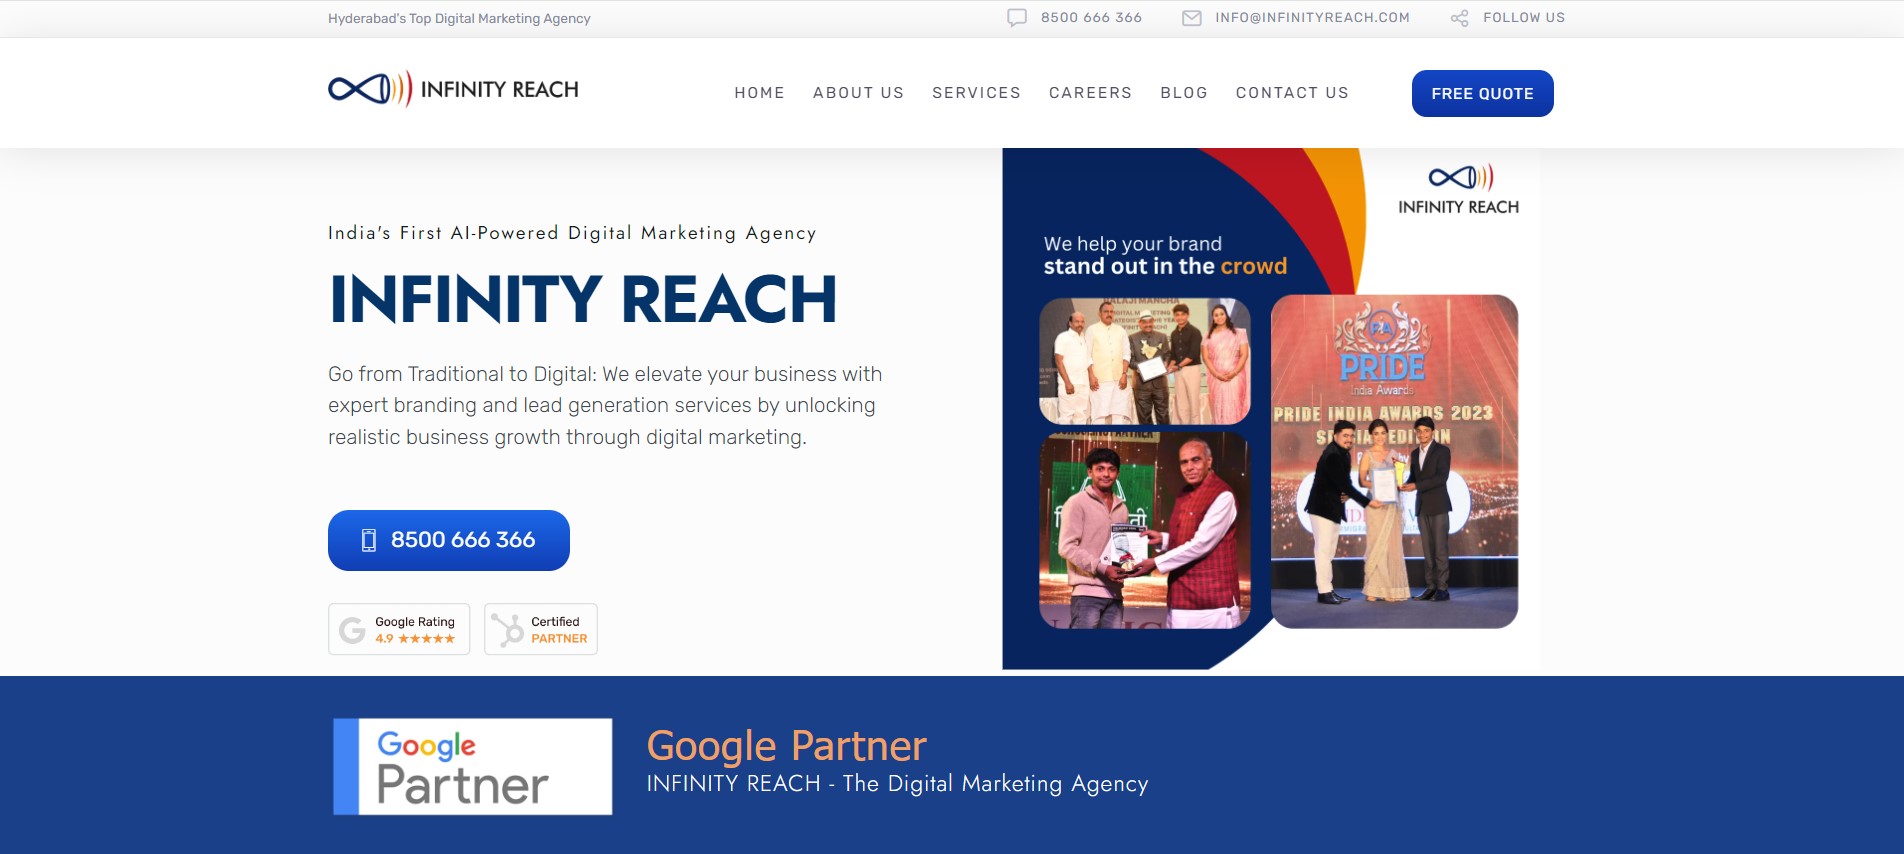
Task: Click the Infinity Reach header logo
Action: [453, 89]
